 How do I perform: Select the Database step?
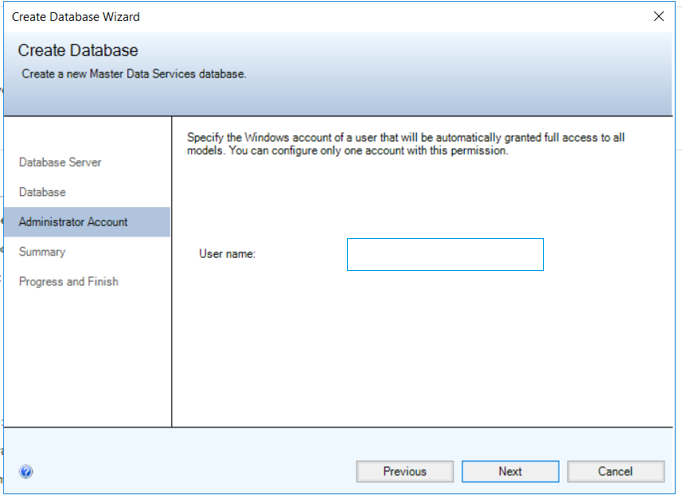[x=42, y=192]
